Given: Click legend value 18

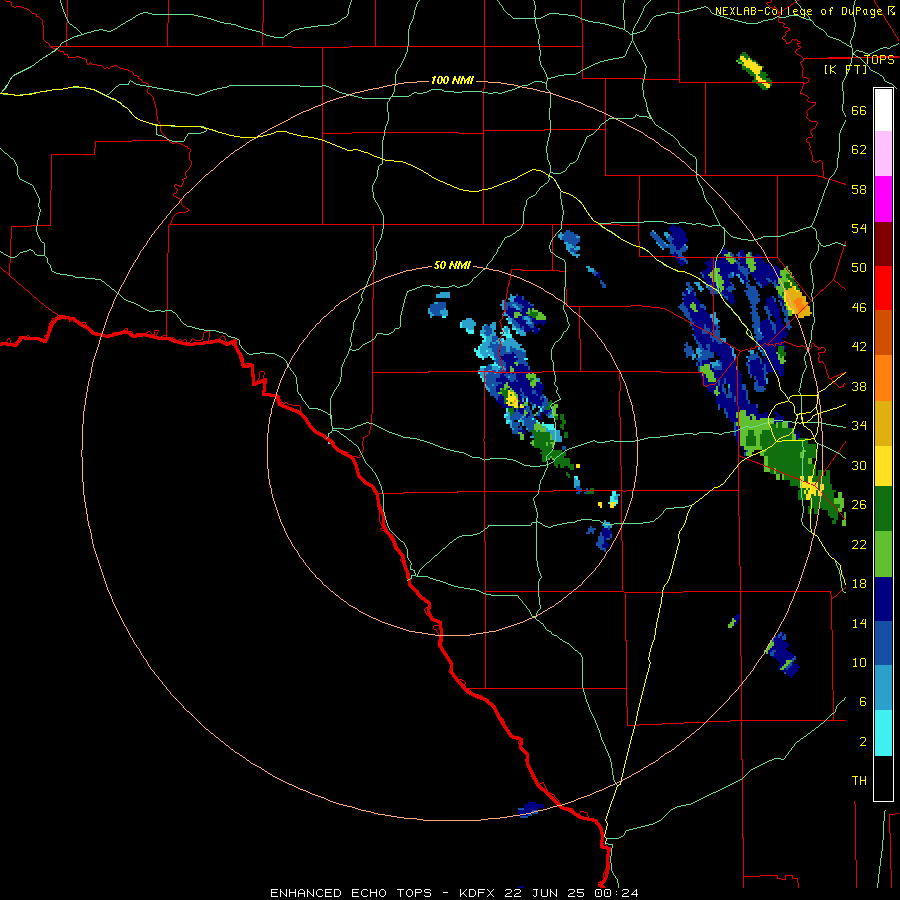Looking at the screenshot, I should (x=859, y=584).
